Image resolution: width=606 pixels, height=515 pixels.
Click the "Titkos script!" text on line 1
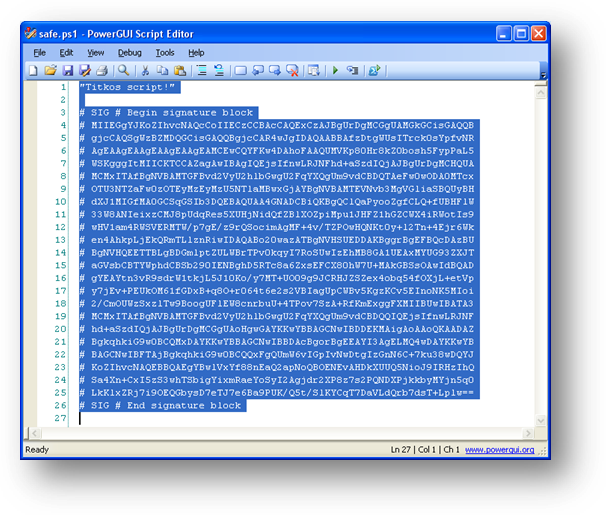click(122, 88)
